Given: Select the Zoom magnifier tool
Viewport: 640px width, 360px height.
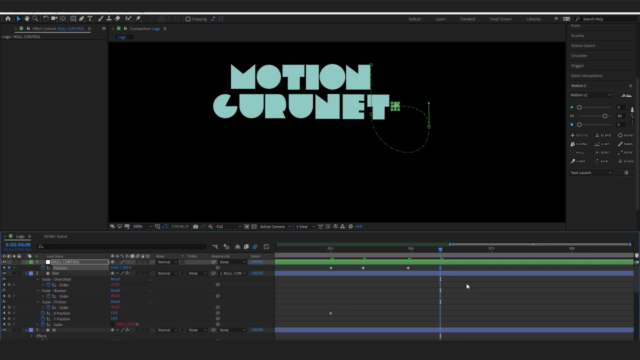Looking at the screenshot, I should (36, 19).
